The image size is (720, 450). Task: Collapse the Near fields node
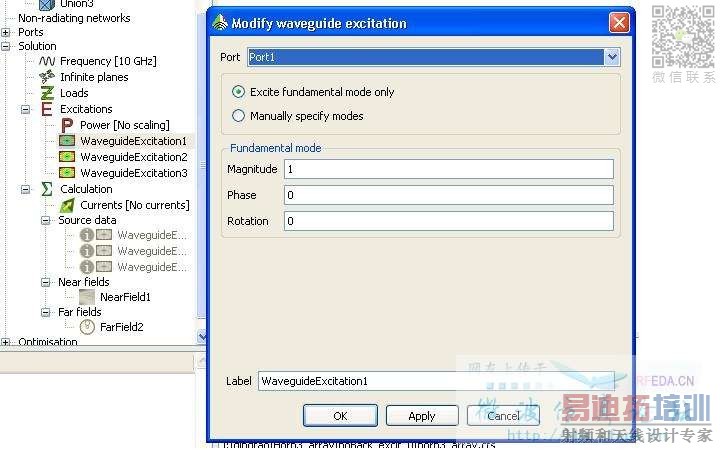pos(45,282)
